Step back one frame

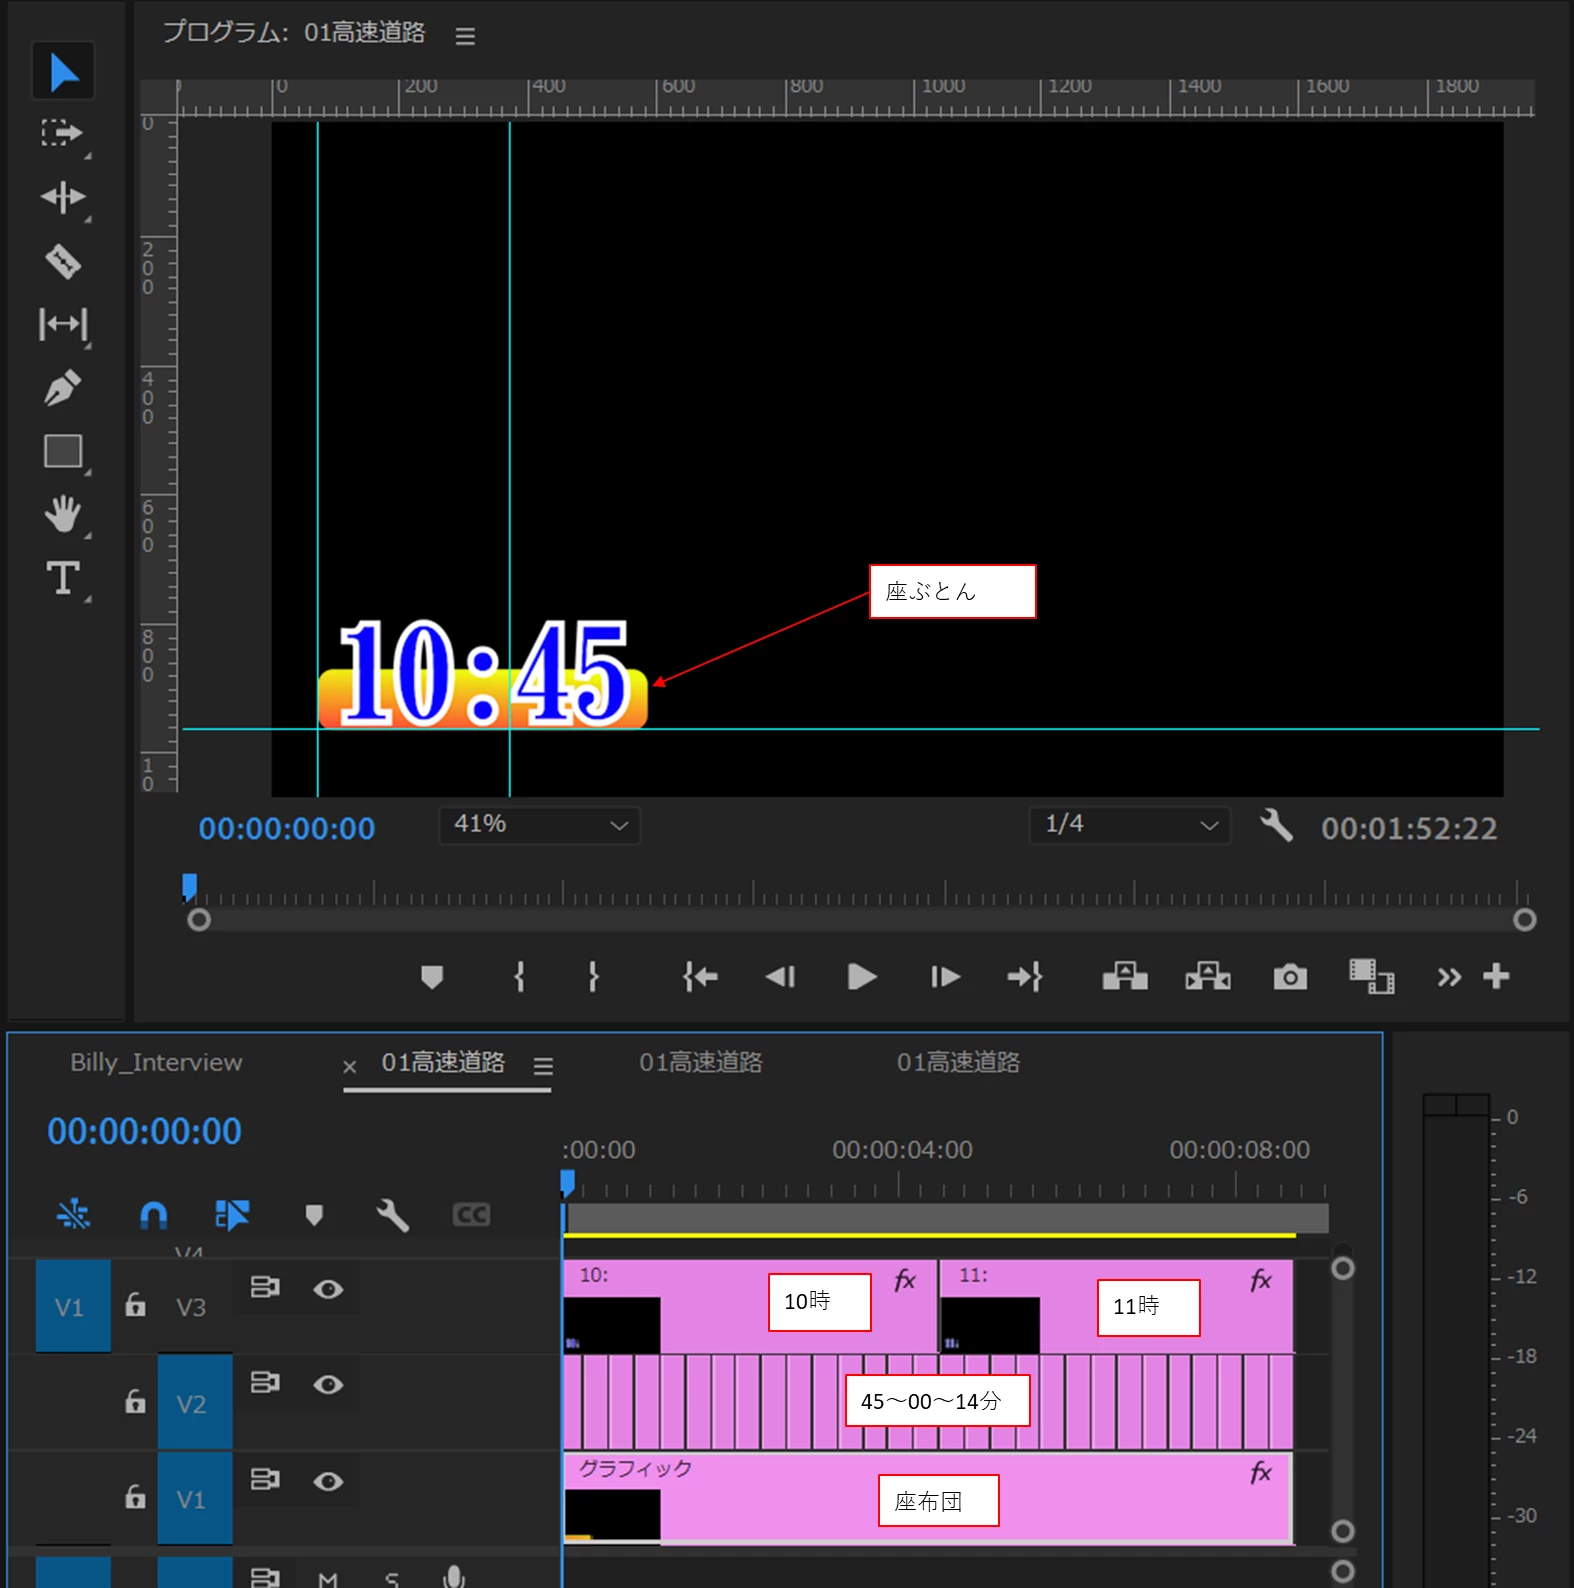[x=780, y=977]
